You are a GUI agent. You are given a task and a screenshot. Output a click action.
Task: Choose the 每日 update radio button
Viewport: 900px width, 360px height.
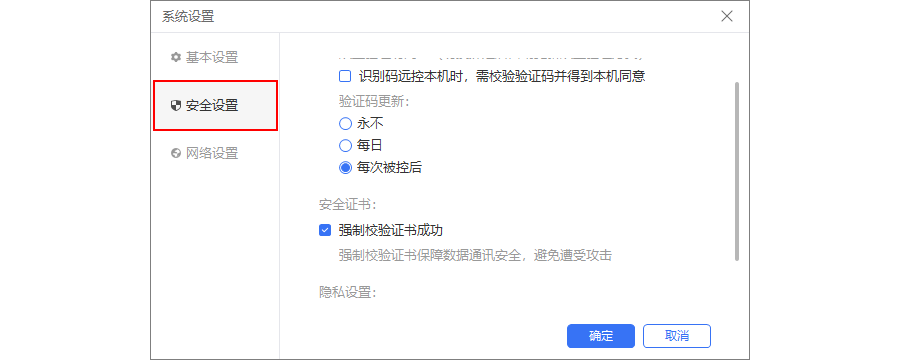pos(345,145)
